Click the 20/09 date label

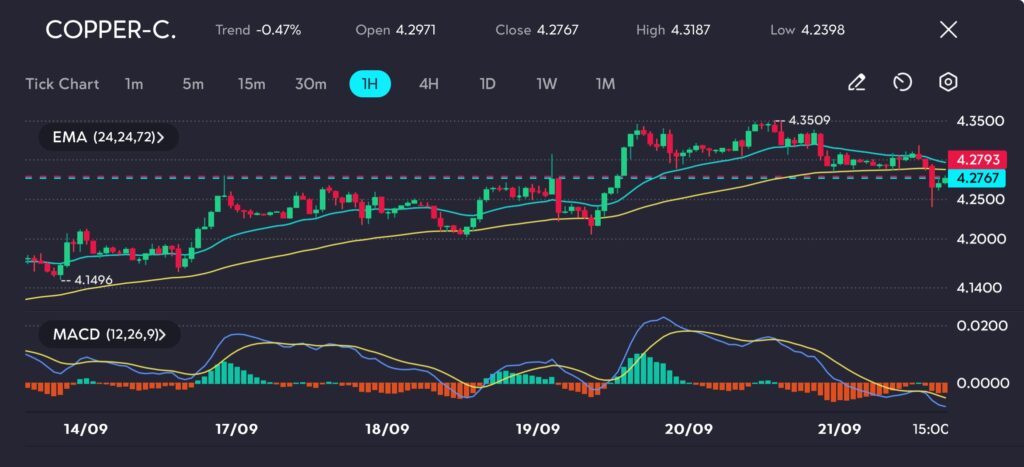(690, 429)
